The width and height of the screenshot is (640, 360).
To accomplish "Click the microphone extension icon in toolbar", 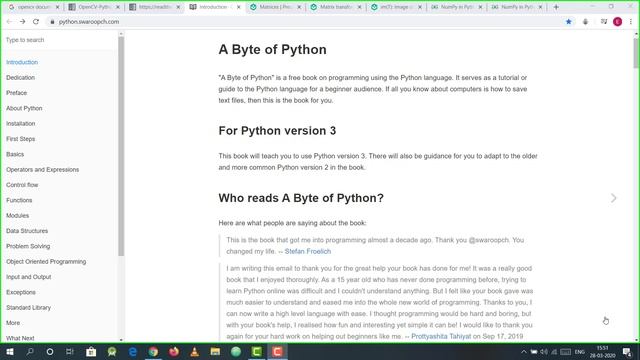I will [x=585, y=22].
